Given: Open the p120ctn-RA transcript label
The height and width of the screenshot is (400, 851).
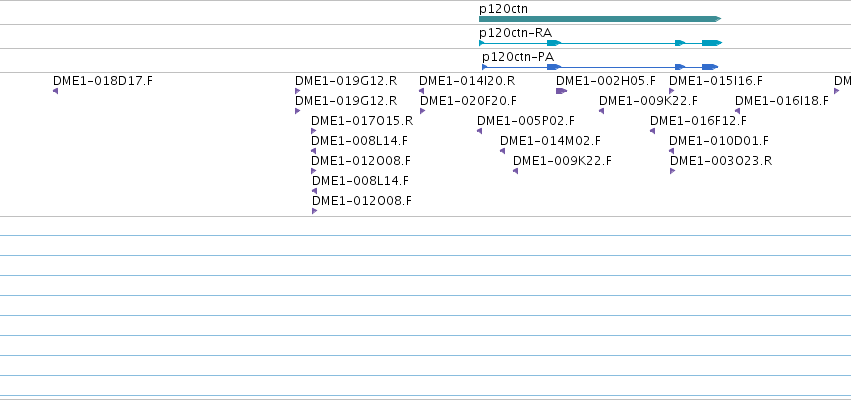Looking at the screenshot, I should pos(515,33).
